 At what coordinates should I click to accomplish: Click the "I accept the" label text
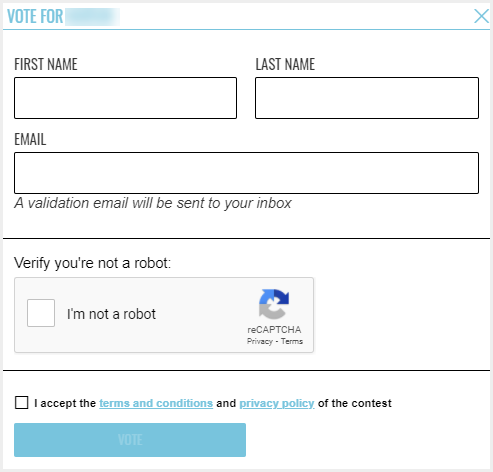click(x=65, y=403)
